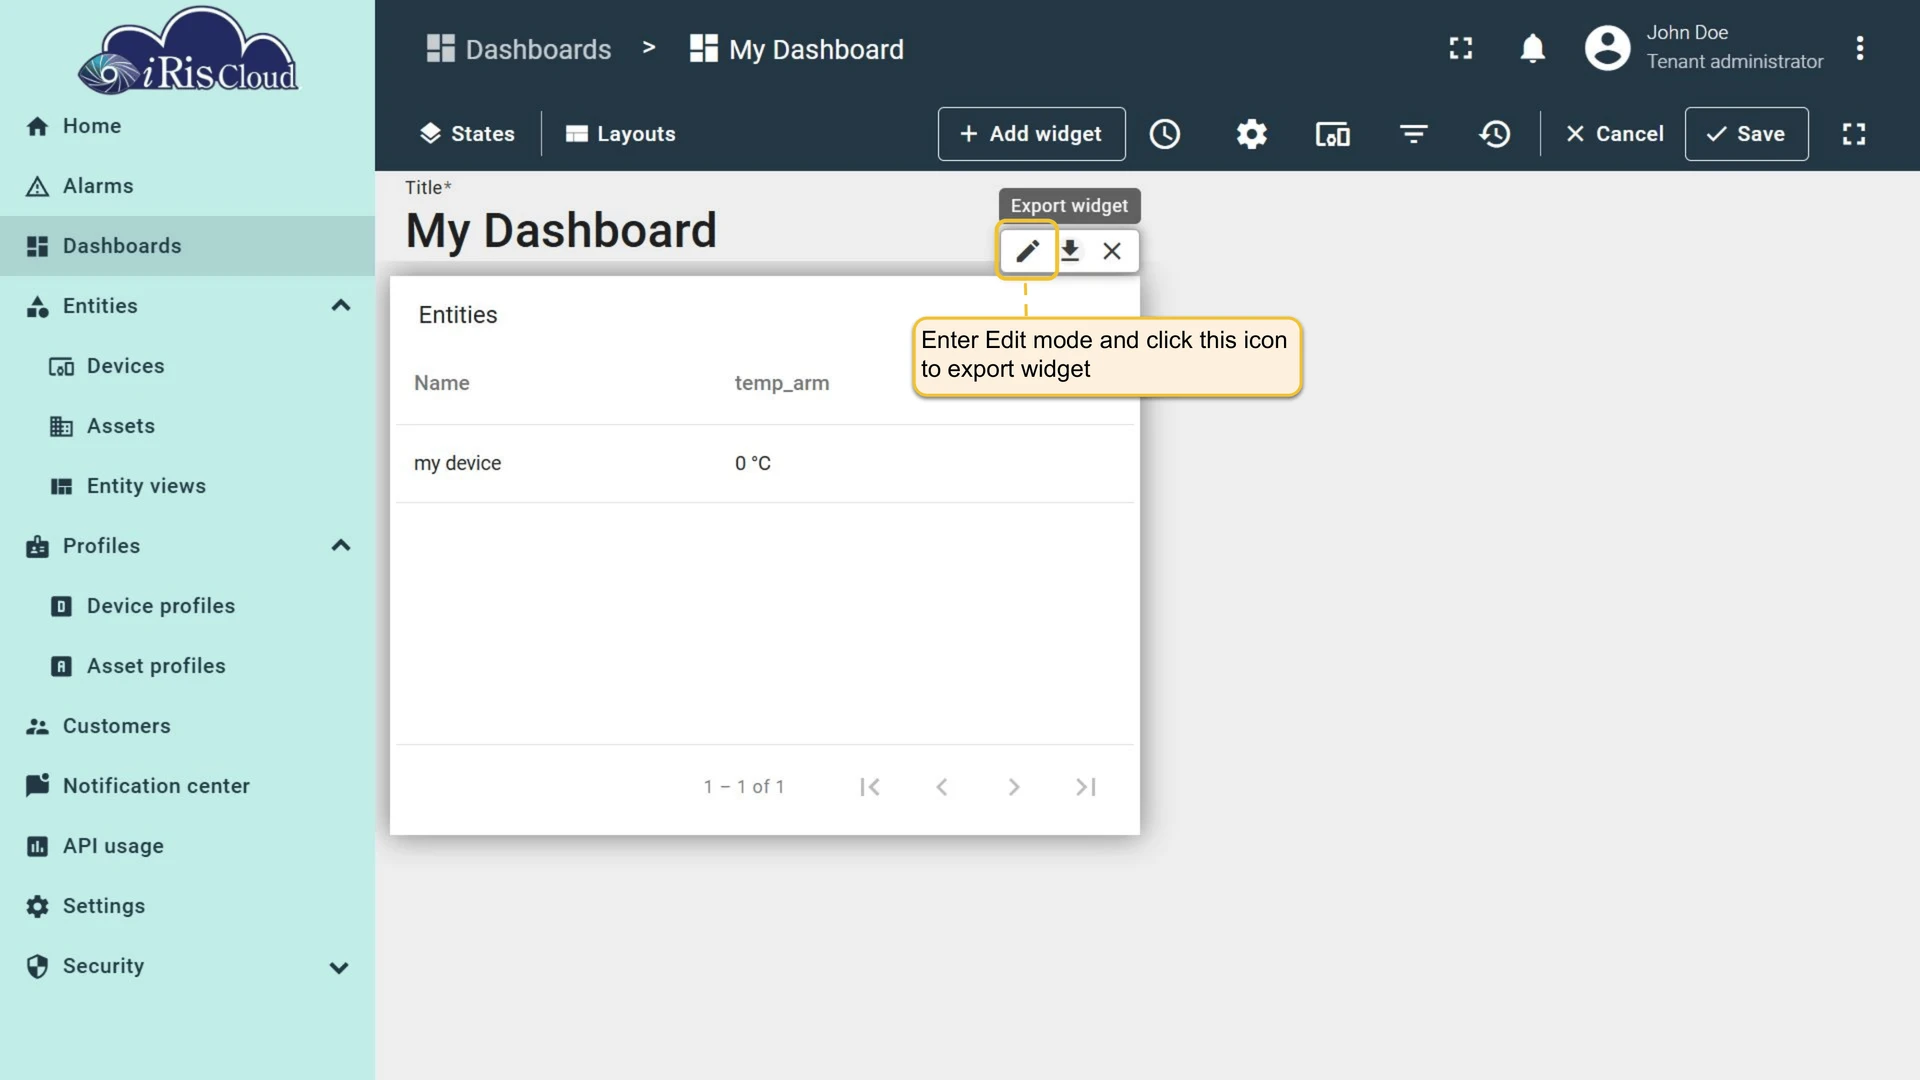This screenshot has height=1080, width=1920.
Task: Open Devices in the sidebar
Action: [187, 366]
